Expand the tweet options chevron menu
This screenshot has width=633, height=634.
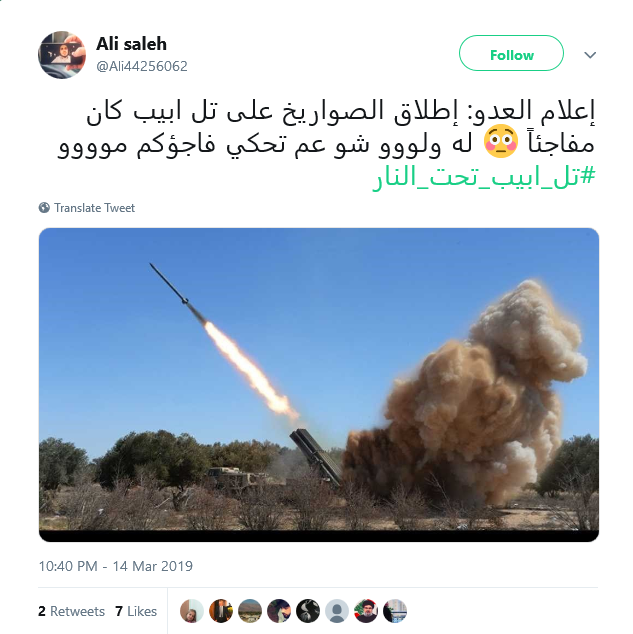coord(590,55)
